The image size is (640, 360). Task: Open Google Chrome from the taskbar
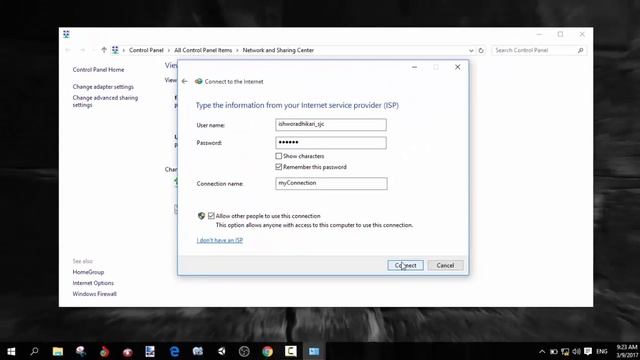[x=267, y=351]
